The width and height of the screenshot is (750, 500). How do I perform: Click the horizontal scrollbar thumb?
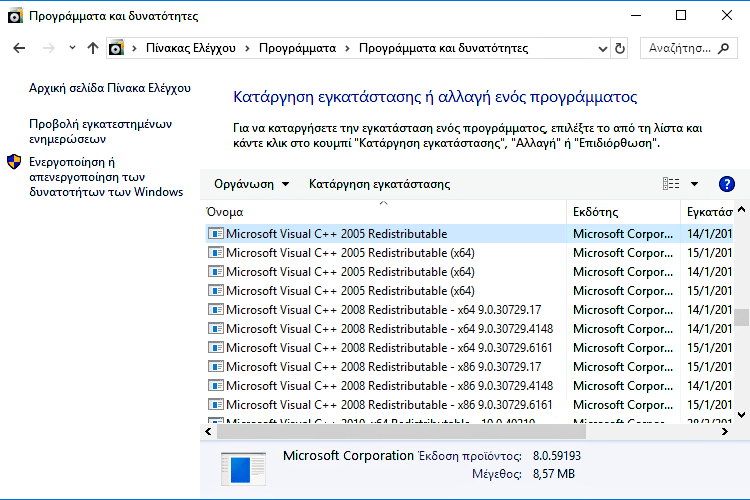click(x=401, y=432)
